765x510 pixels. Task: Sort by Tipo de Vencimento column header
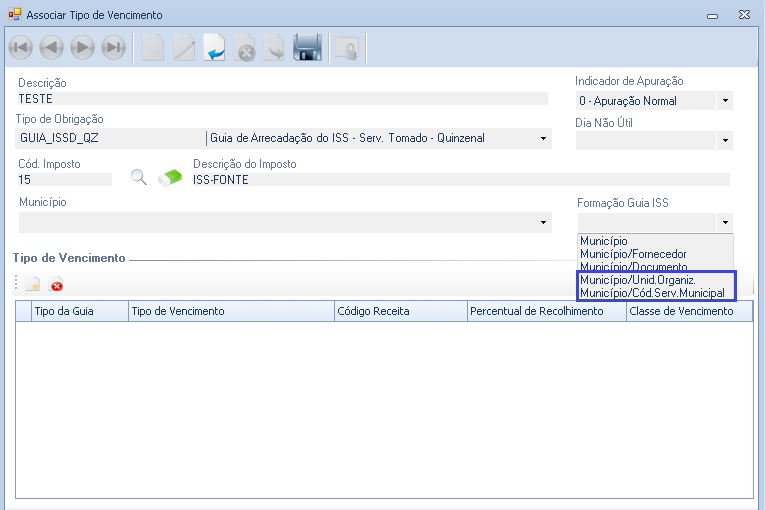pyautogui.click(x=231, y=311)
